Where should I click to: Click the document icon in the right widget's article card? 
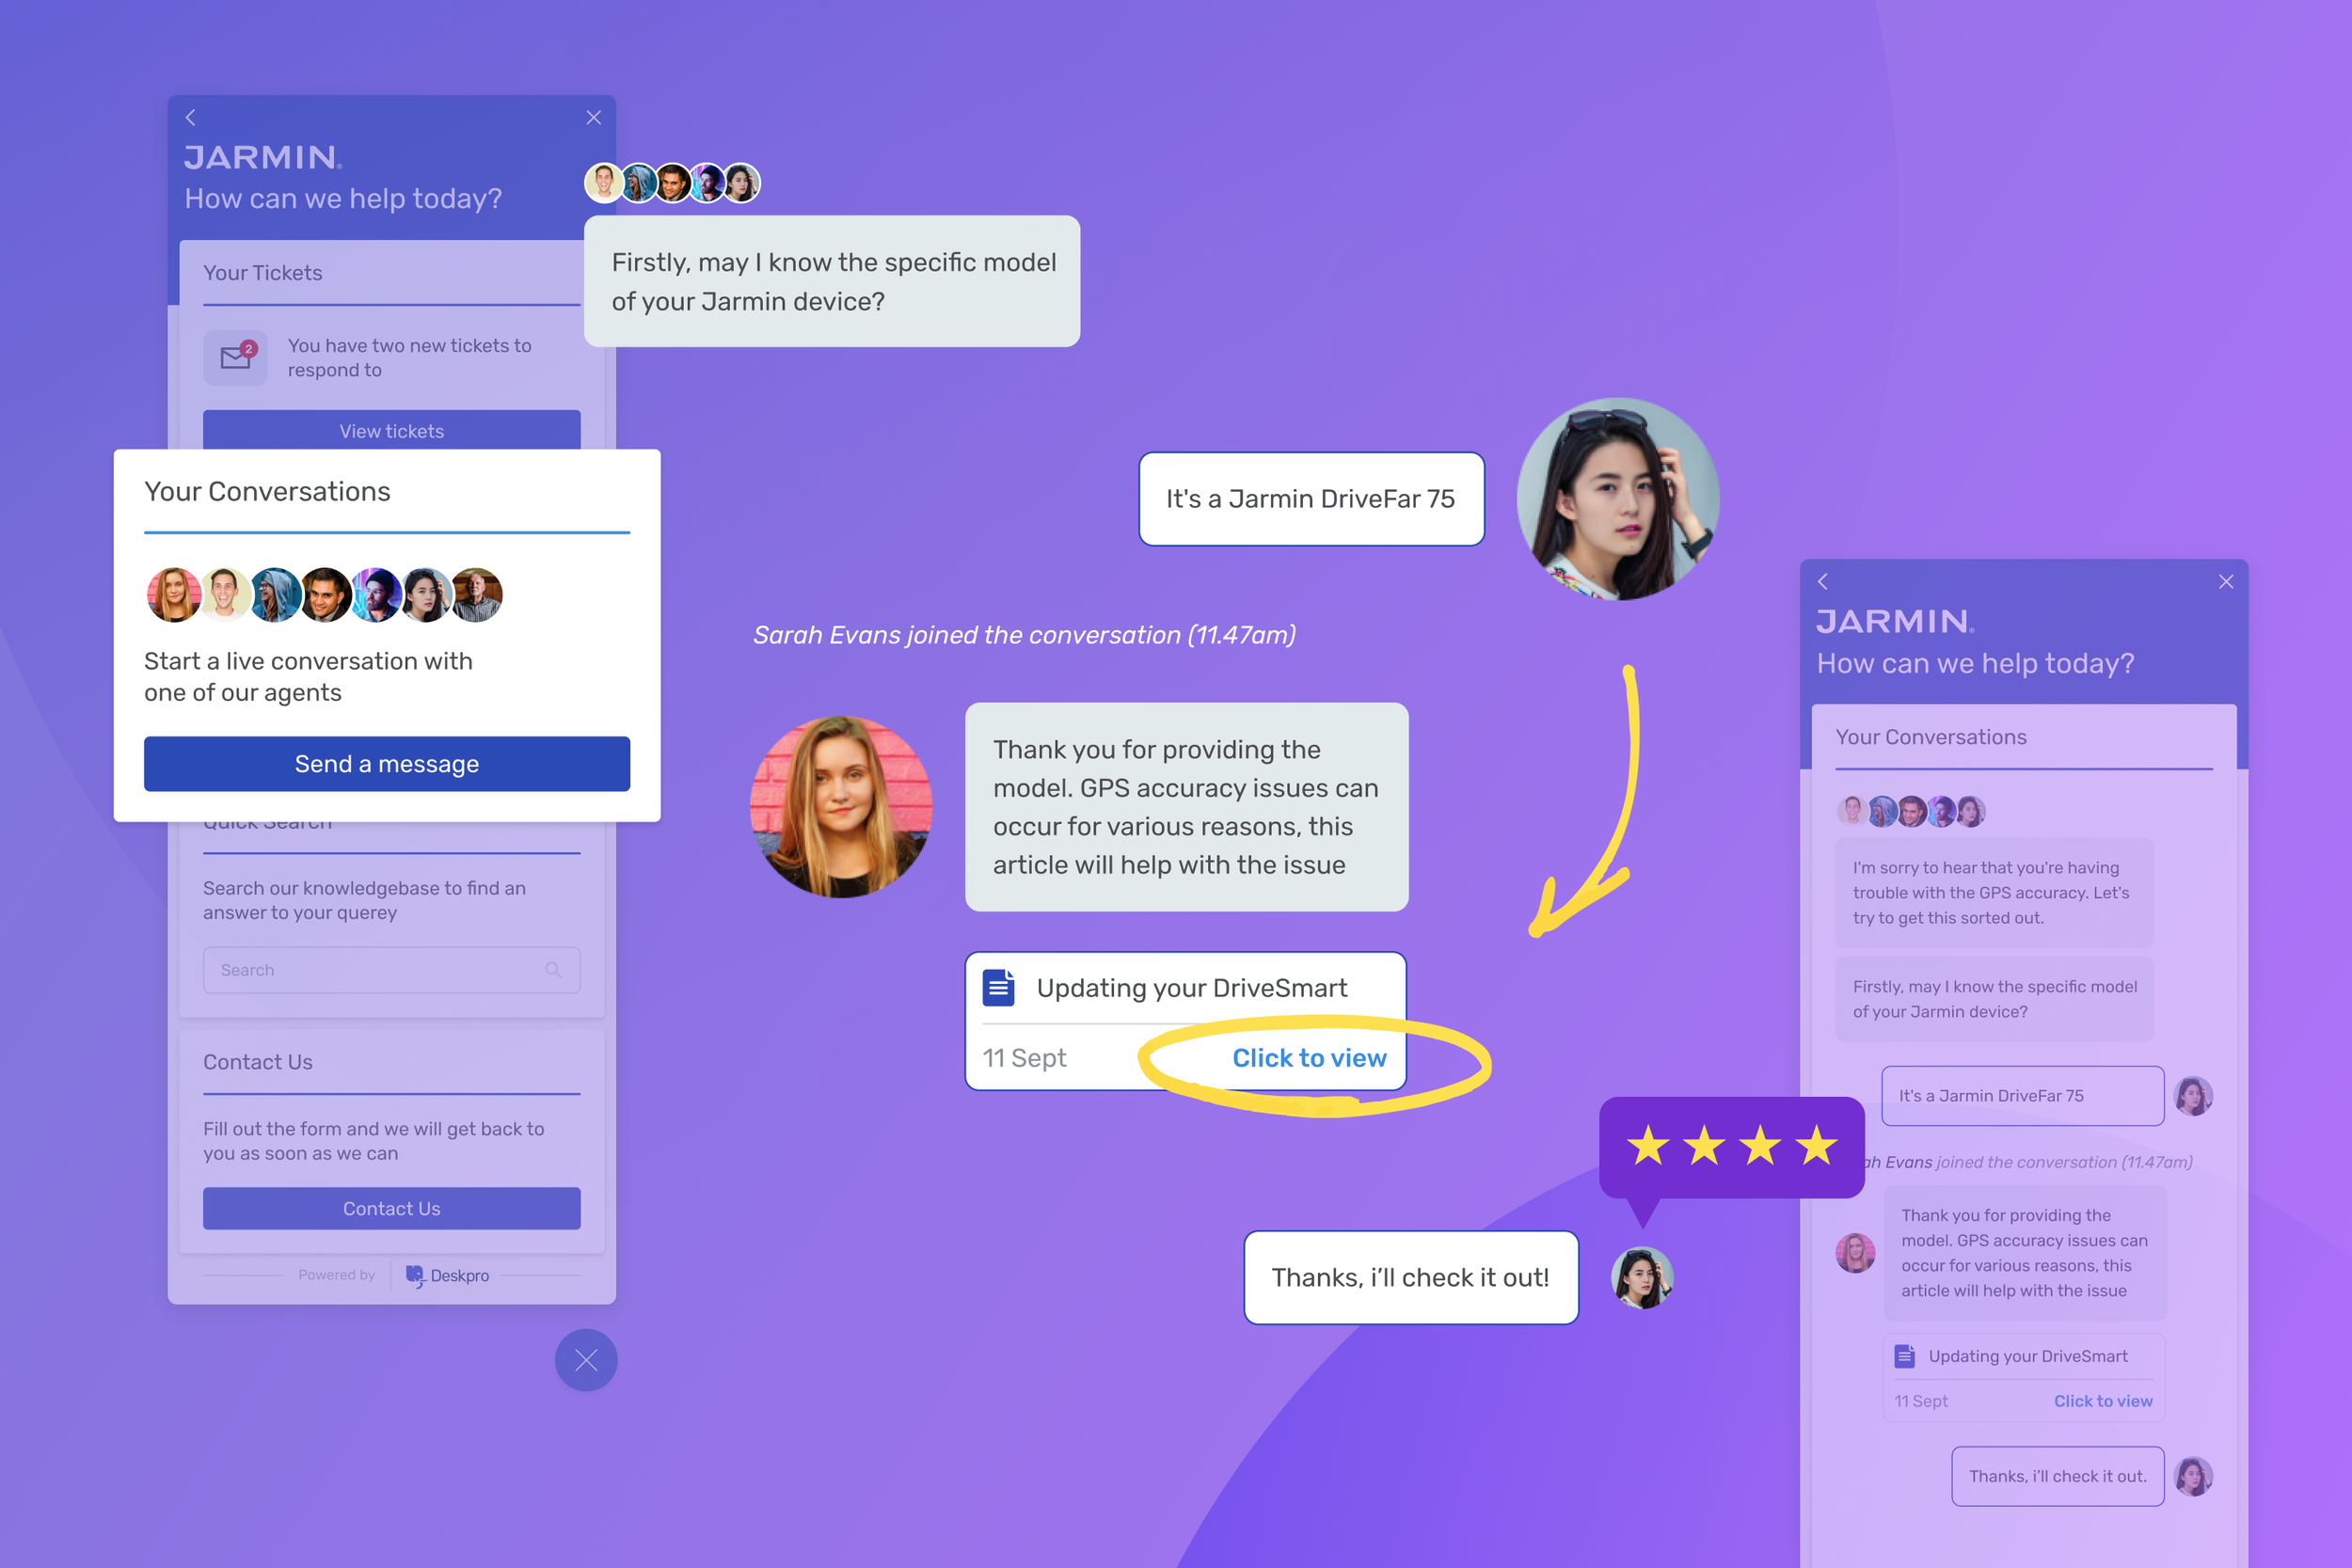click(x=1904, y=1355)
